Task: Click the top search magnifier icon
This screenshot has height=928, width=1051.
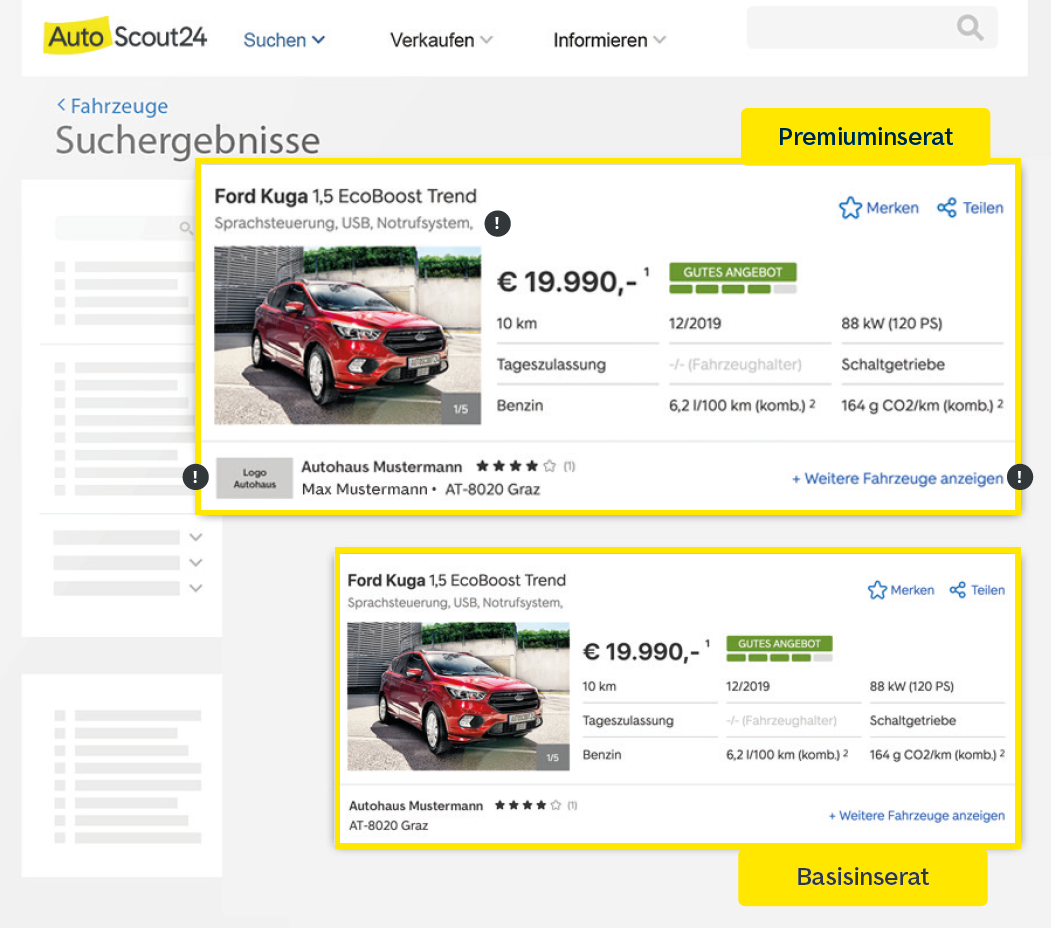Action: tap(970, 27)
